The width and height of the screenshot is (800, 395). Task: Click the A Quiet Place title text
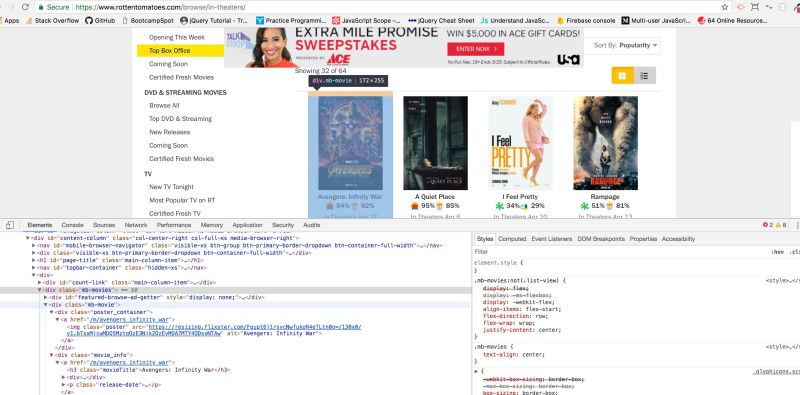click(x=435, y=197)
